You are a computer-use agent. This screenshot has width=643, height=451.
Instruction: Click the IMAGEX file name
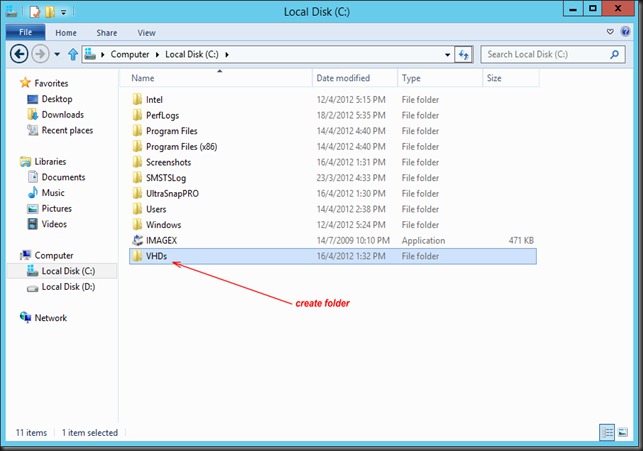pyautogui.click(x=162, y=241)
